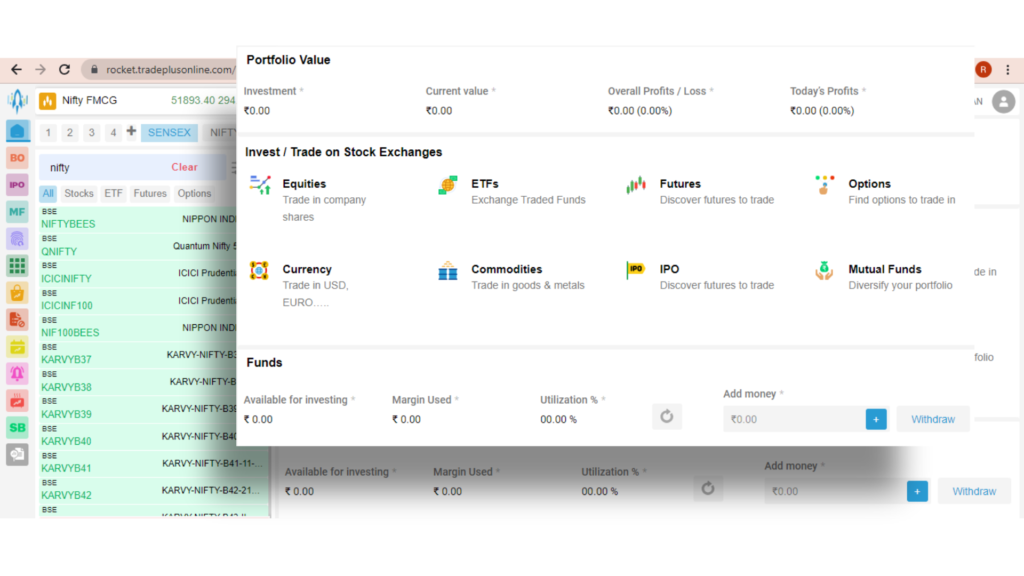Click the Withdraw button
1024x576 pixels.
932,419
